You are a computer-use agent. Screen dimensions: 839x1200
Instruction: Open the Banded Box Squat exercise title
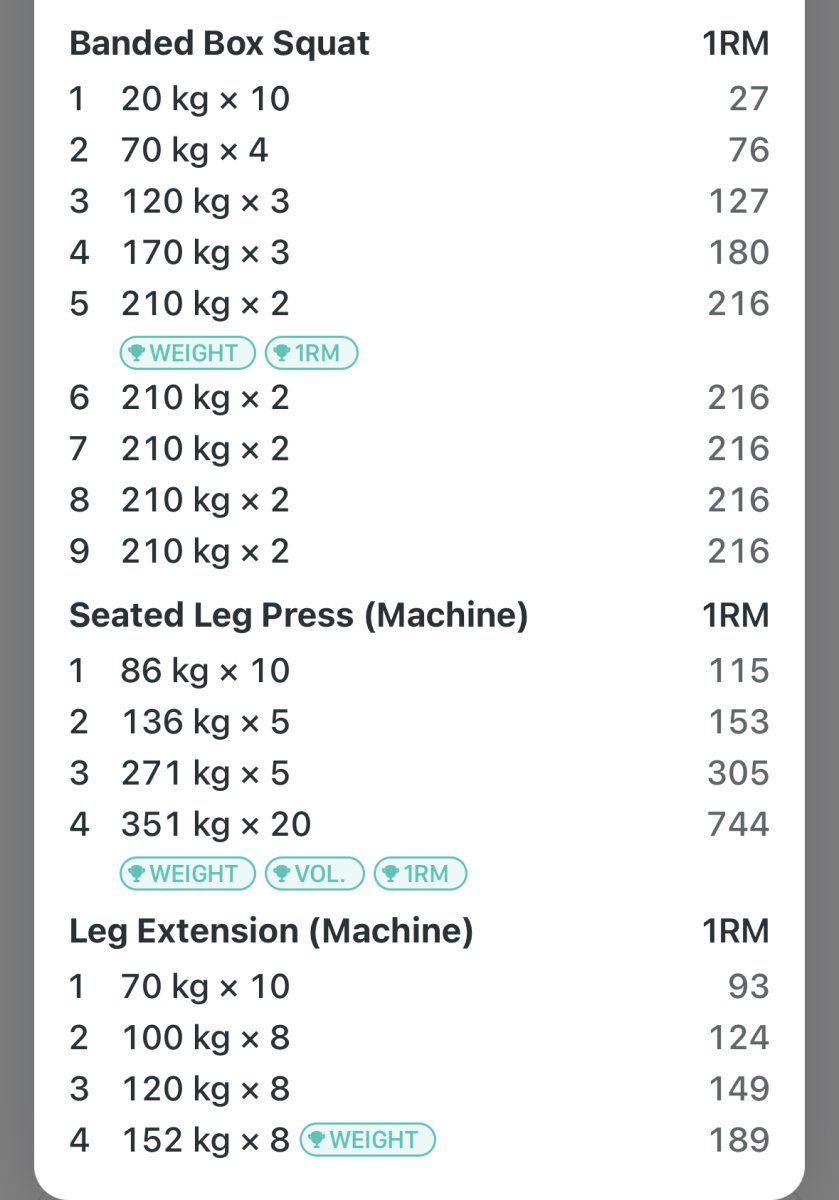point(219,44)
